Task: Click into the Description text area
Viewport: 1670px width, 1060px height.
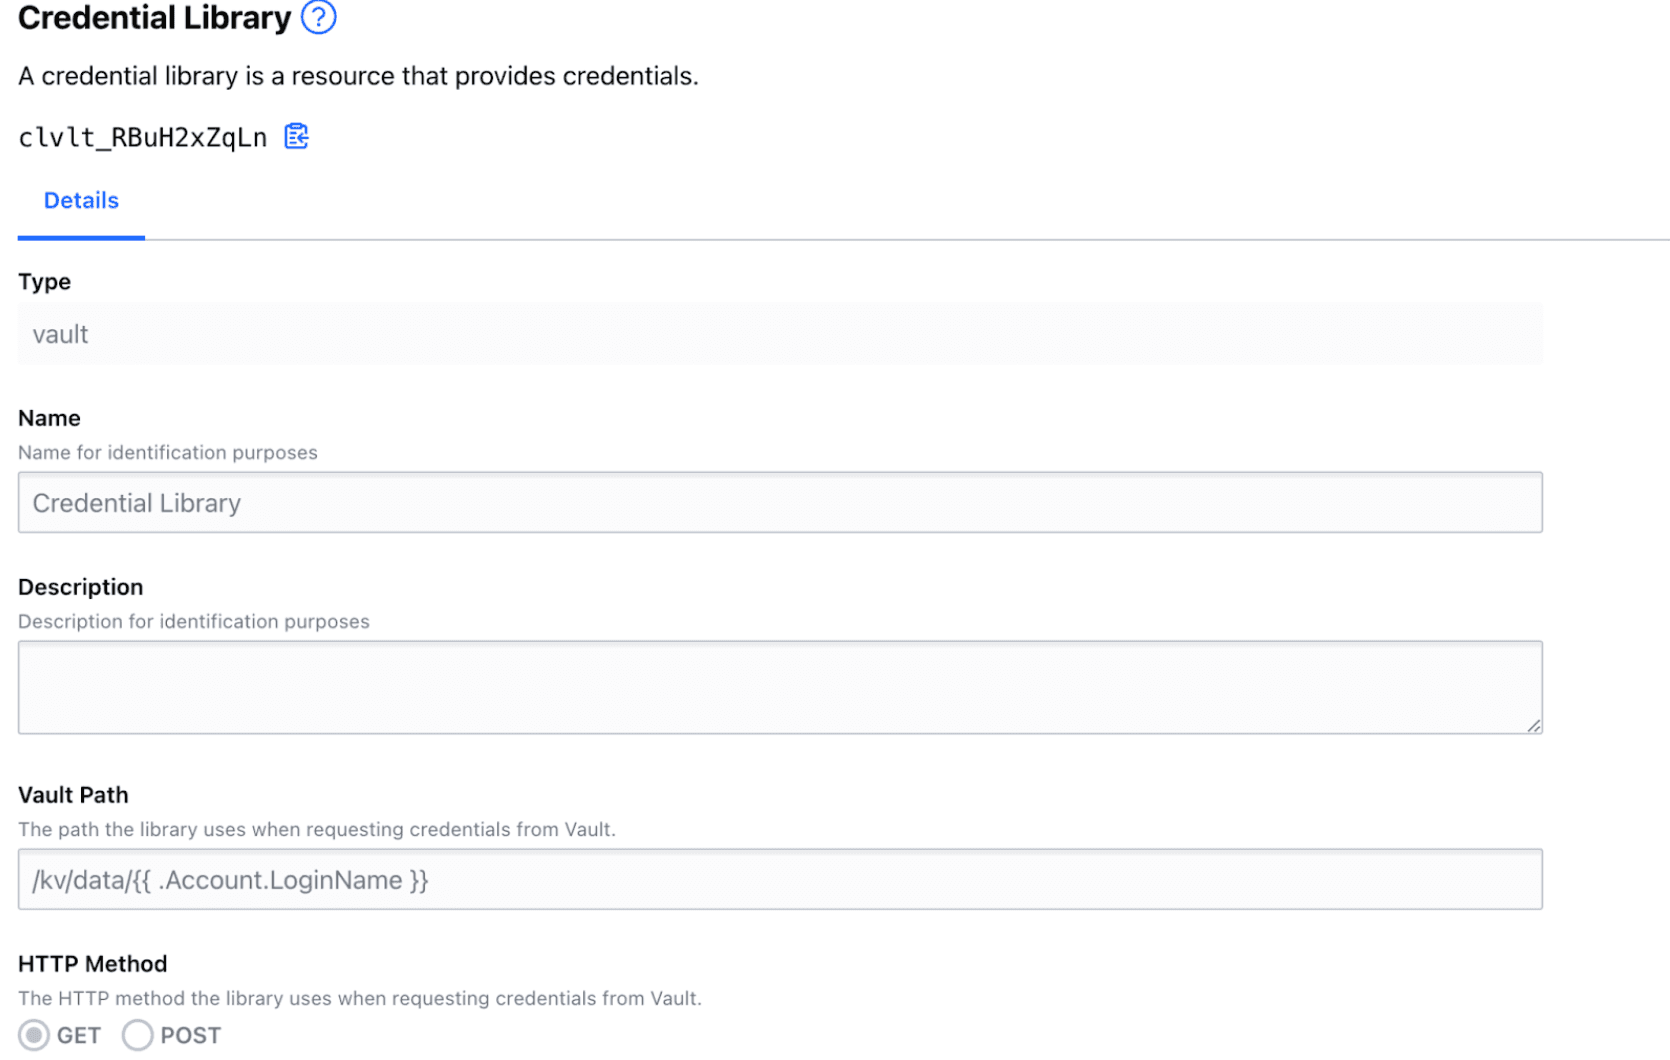Action: pyautogui.click(x=780, y=687)
